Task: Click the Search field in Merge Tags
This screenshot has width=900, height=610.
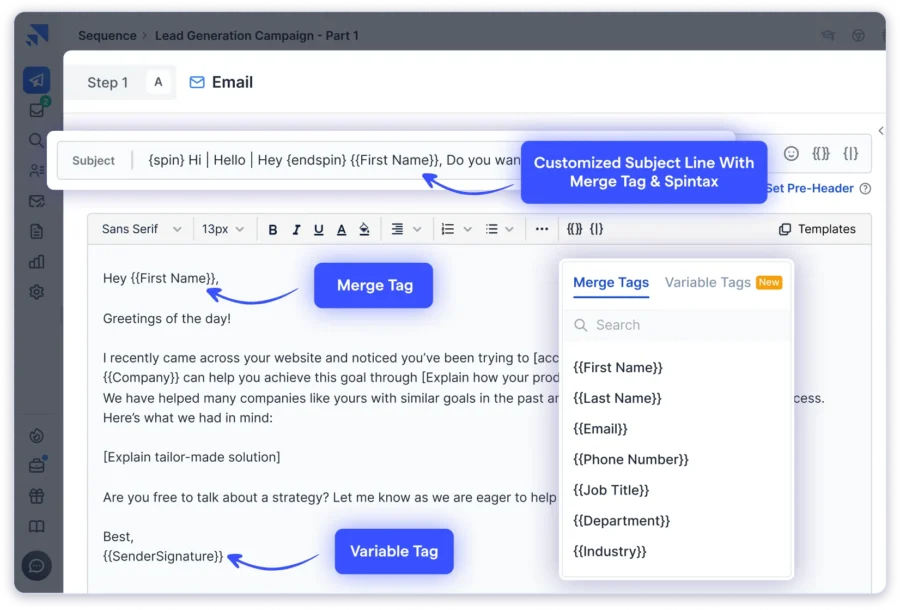Action: click(x=677, y=325)
